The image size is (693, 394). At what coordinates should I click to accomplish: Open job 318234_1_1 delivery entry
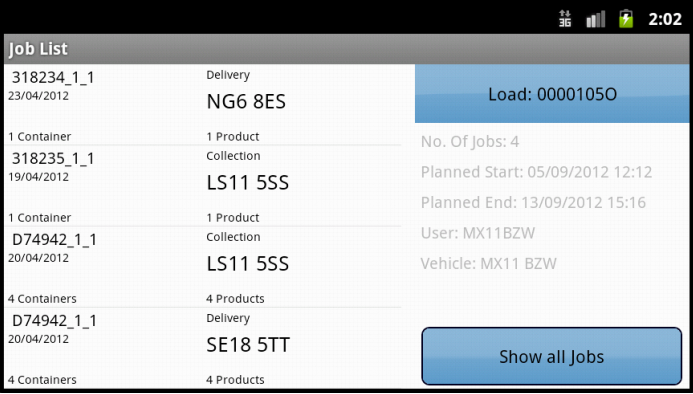(203, 105)
